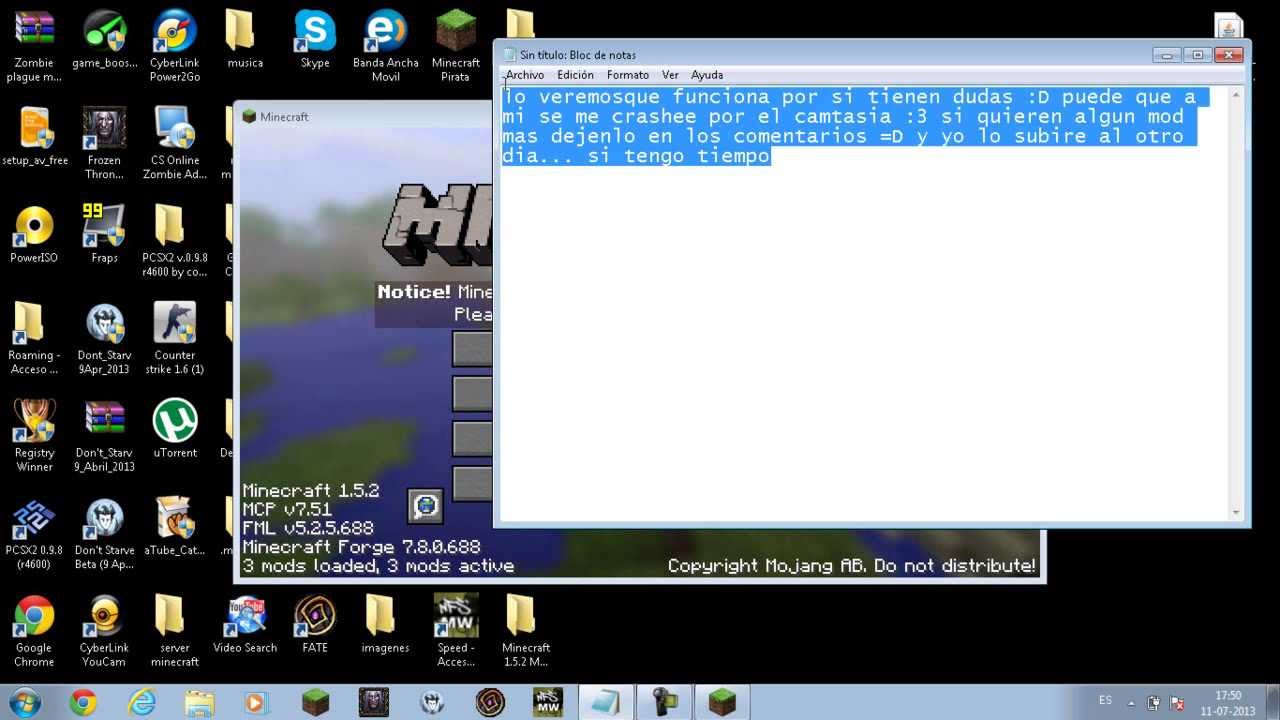Open the Minecraft 1.5.2 M folder

tap(525, 630)
